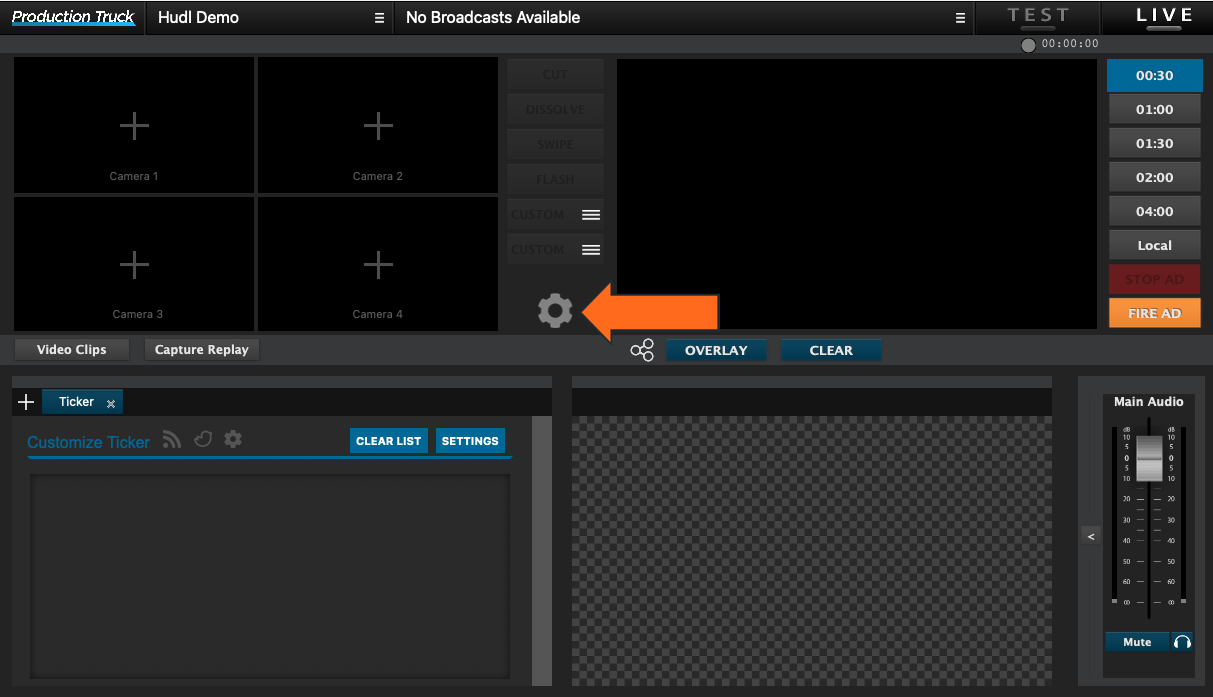Click the FIRE AD button
The image size is (1213, 697).
(1154, 312)
